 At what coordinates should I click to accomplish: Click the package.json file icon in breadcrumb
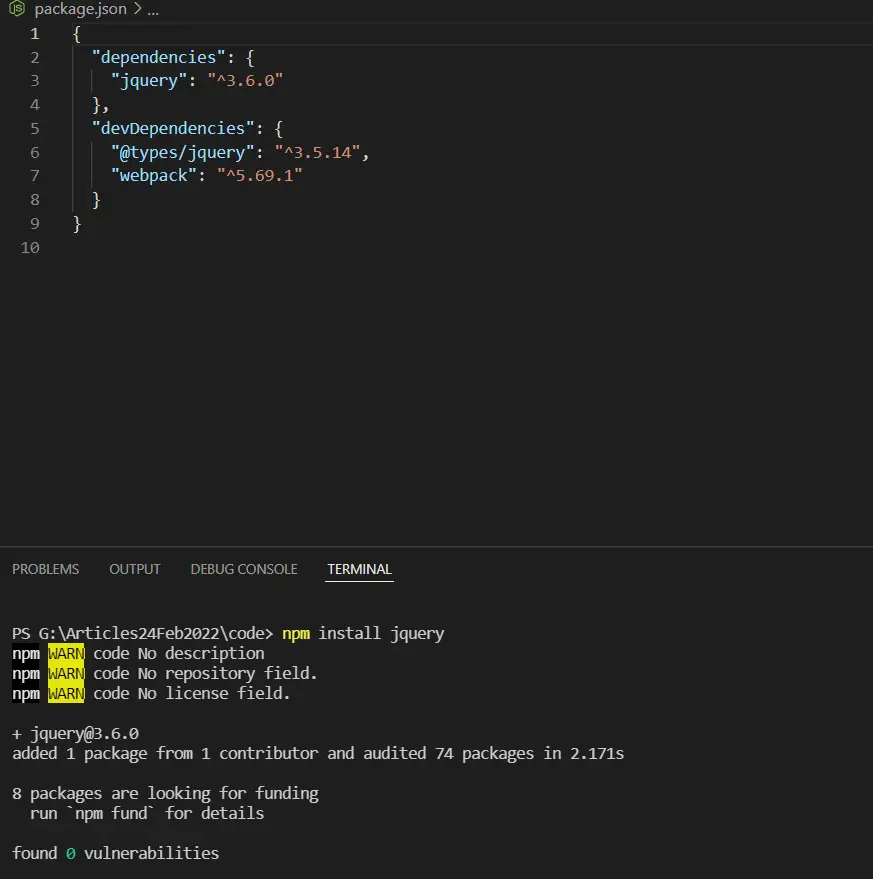pos(17,8)
